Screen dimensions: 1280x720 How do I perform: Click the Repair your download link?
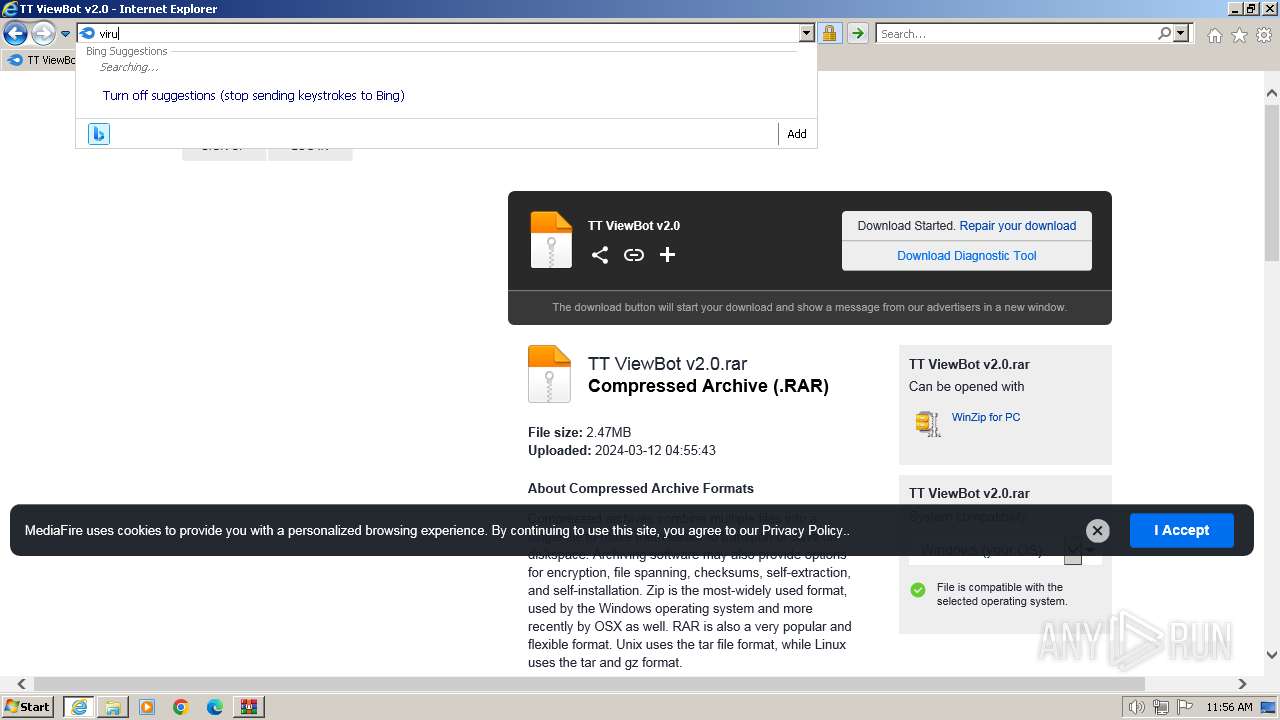click(x=1018, y=226)
